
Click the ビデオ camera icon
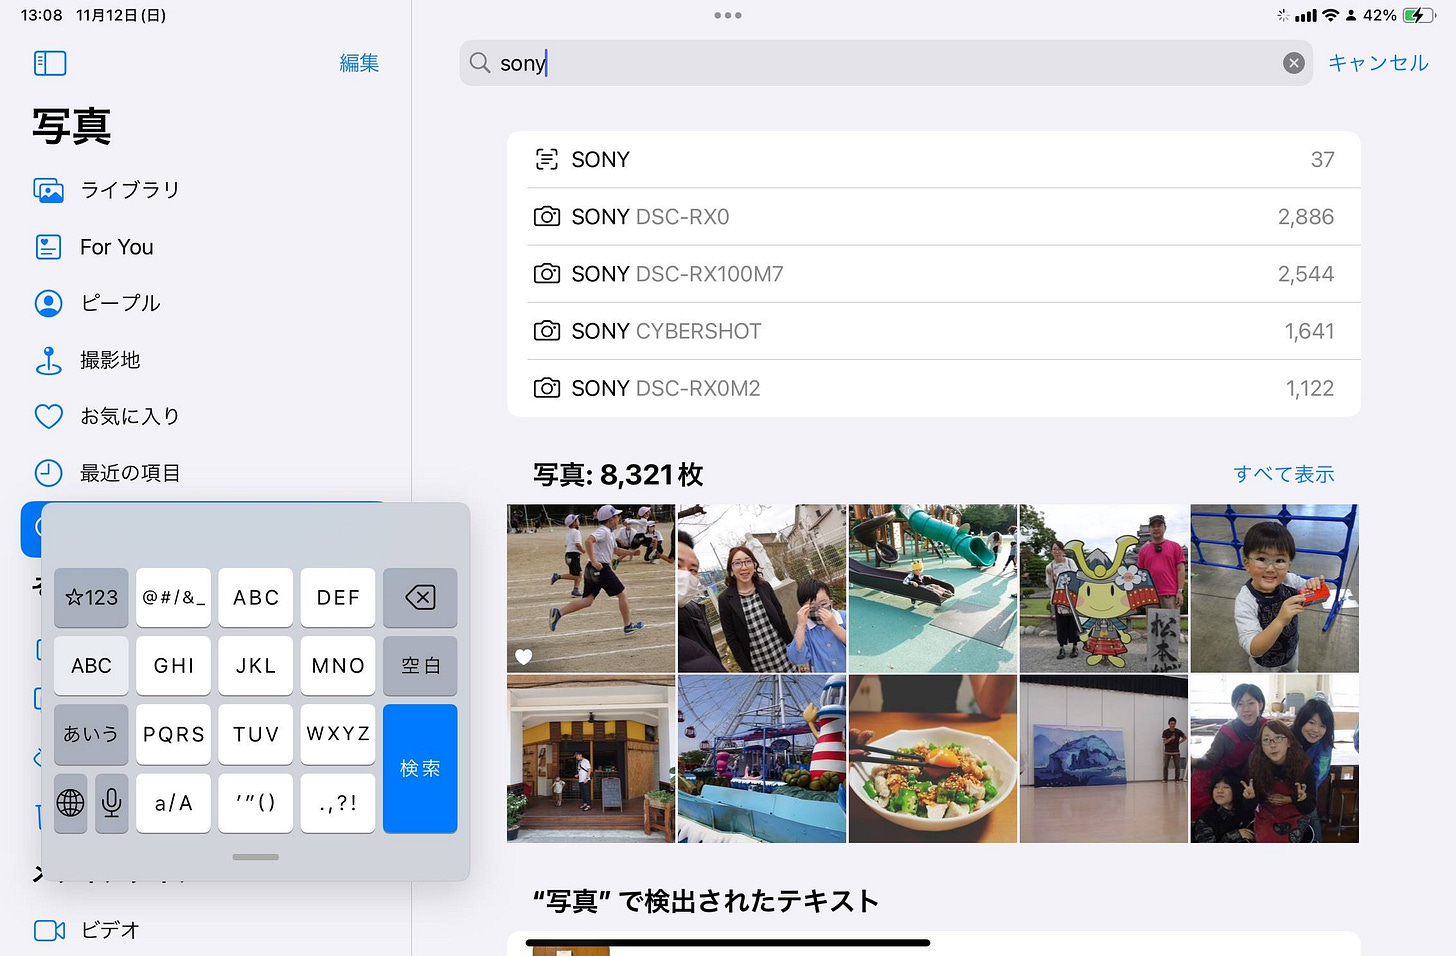(x=49, y=930)
